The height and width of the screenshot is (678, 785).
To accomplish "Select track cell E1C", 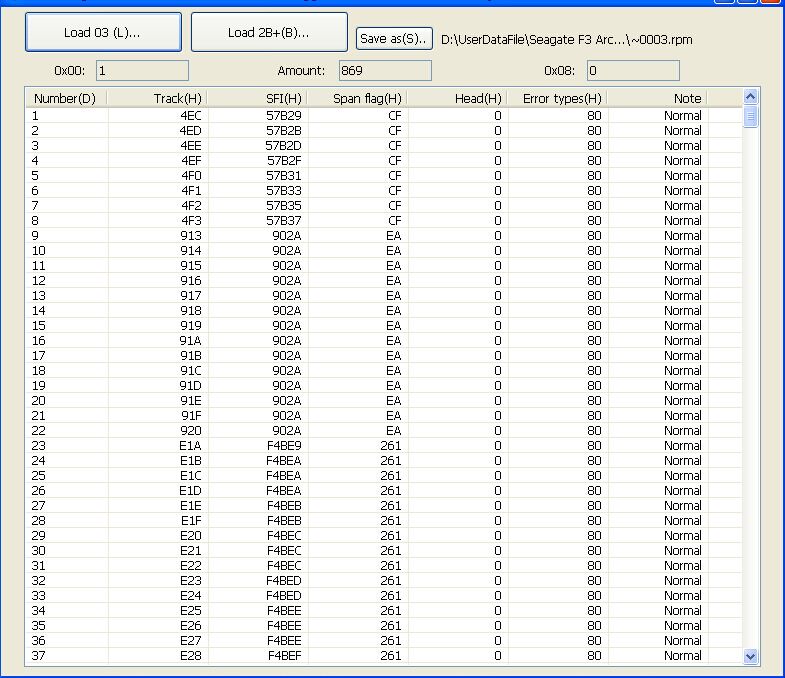I will [x=190, y=476].
